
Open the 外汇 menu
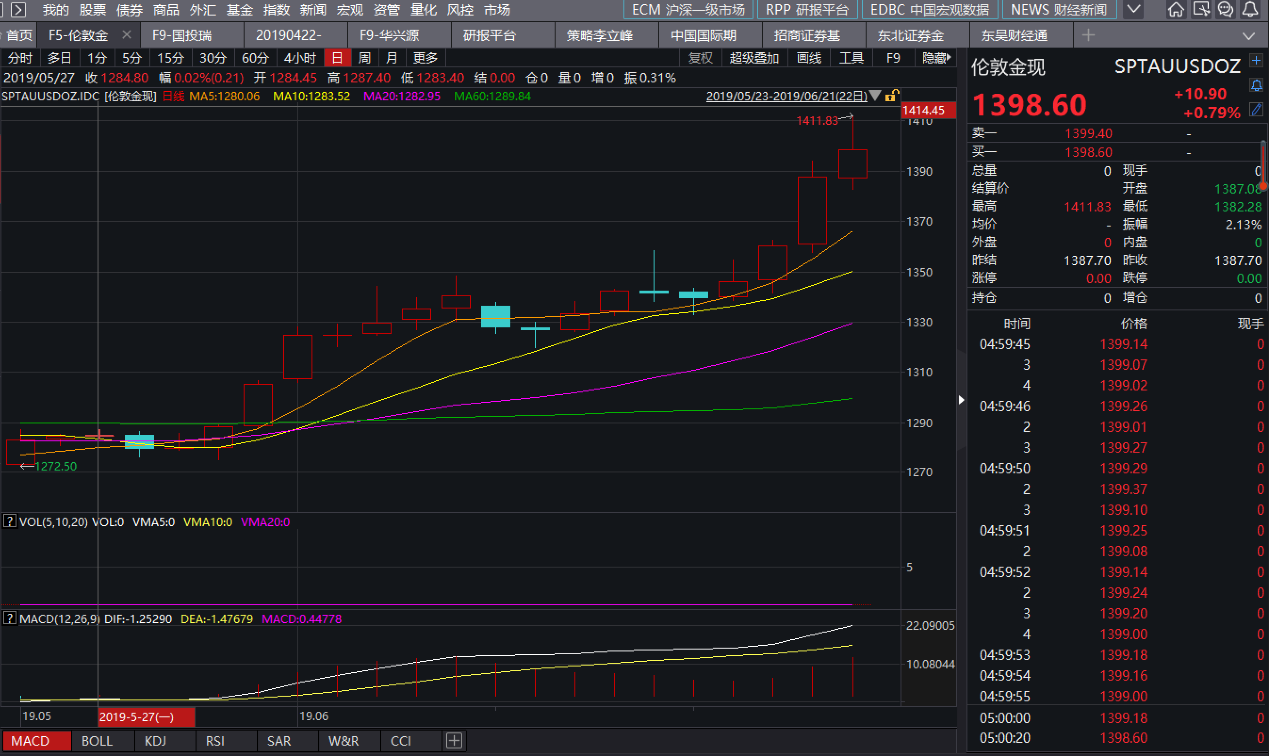click(202, 10)
